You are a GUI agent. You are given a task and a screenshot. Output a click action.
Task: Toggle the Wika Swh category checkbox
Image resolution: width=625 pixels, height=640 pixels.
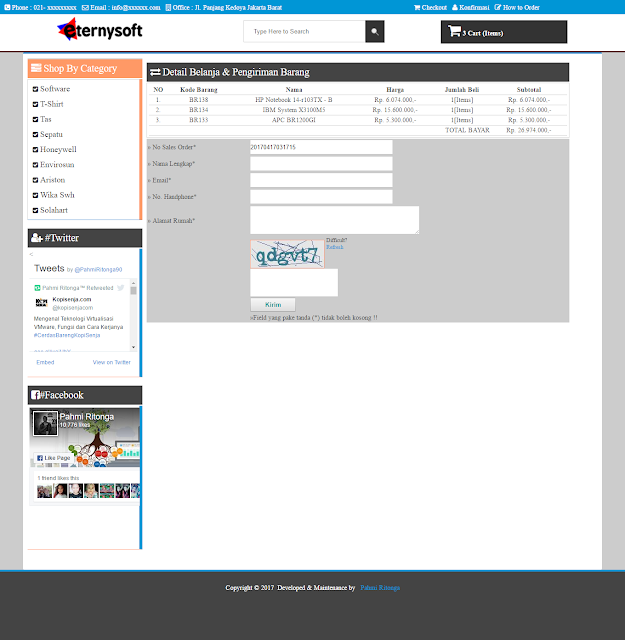(x=35, y=195)
